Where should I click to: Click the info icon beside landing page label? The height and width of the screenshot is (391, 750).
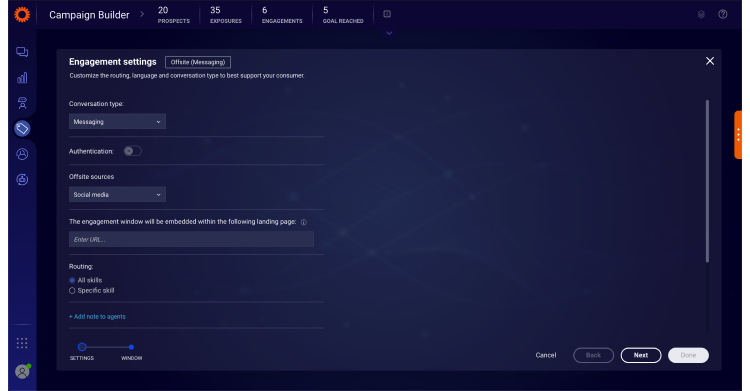point(304,222)
